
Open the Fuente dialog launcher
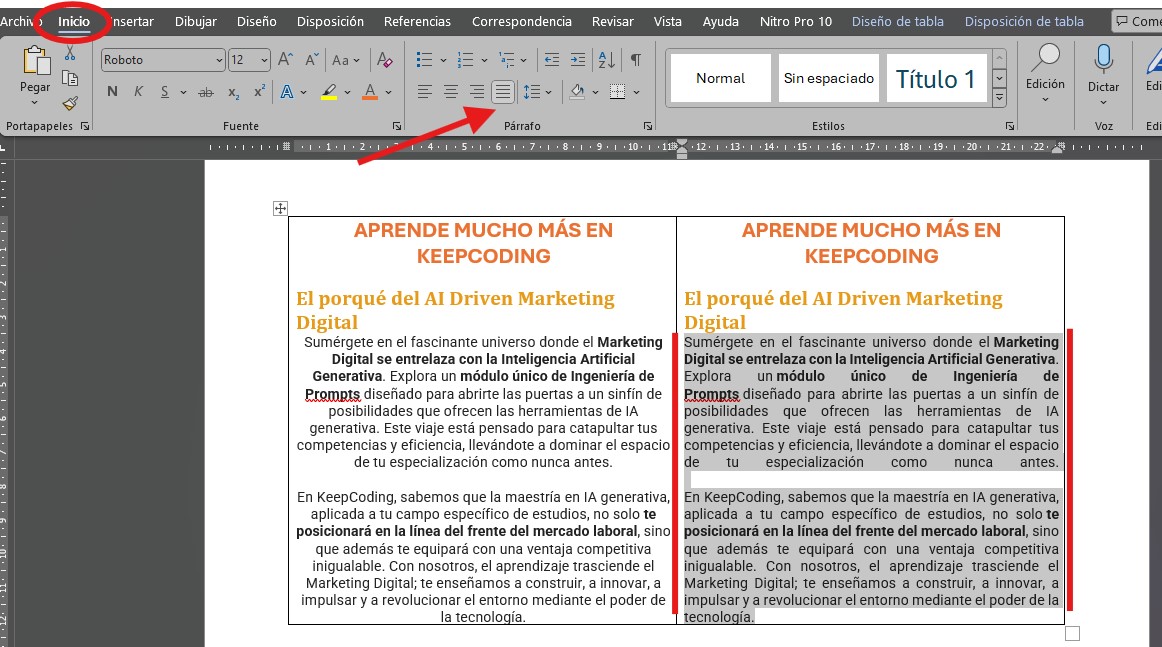pyautogui.click(x=396, y=126)
